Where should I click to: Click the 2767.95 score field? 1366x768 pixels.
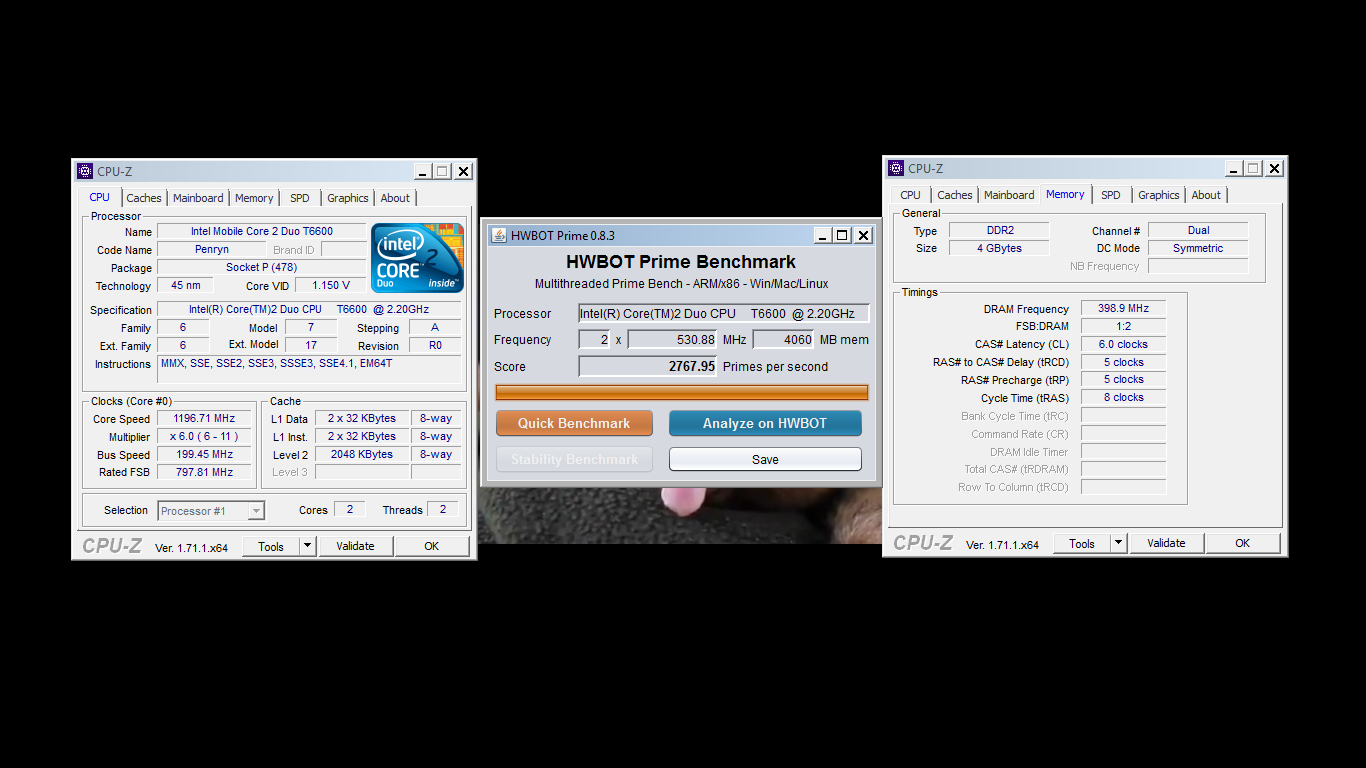[x=648, y=366]
